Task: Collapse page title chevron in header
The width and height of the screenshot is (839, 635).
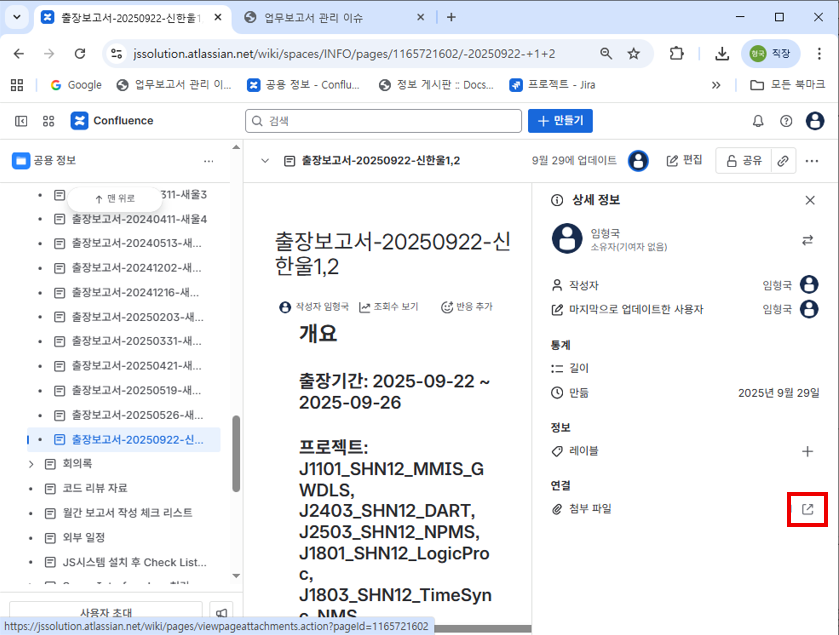Action: 265,160
